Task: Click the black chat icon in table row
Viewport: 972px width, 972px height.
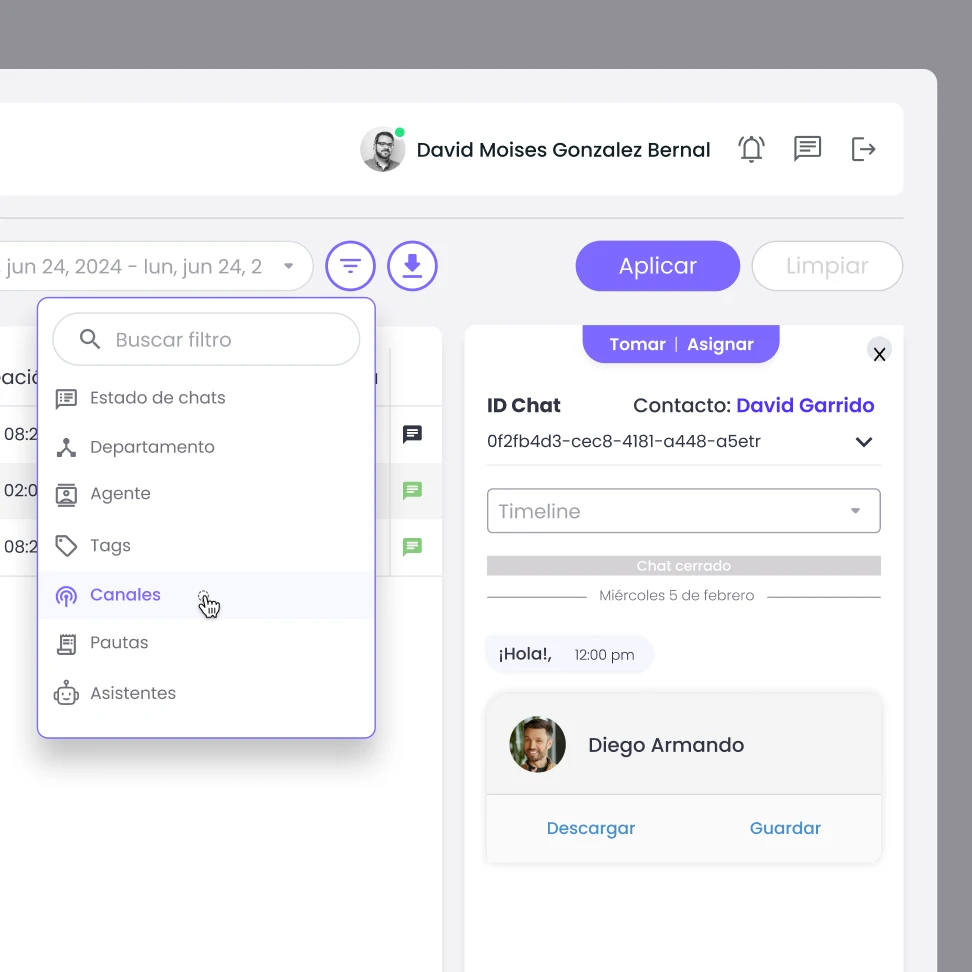Action: 412,434
